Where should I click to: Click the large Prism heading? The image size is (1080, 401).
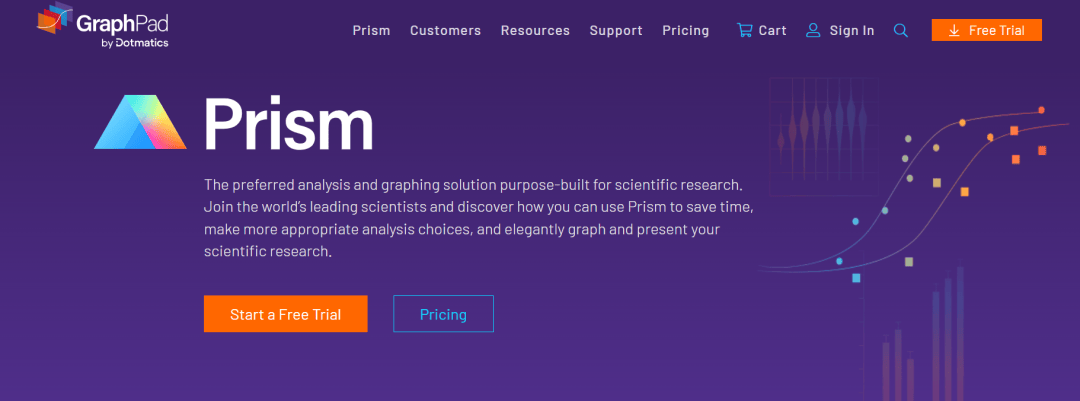288,124
